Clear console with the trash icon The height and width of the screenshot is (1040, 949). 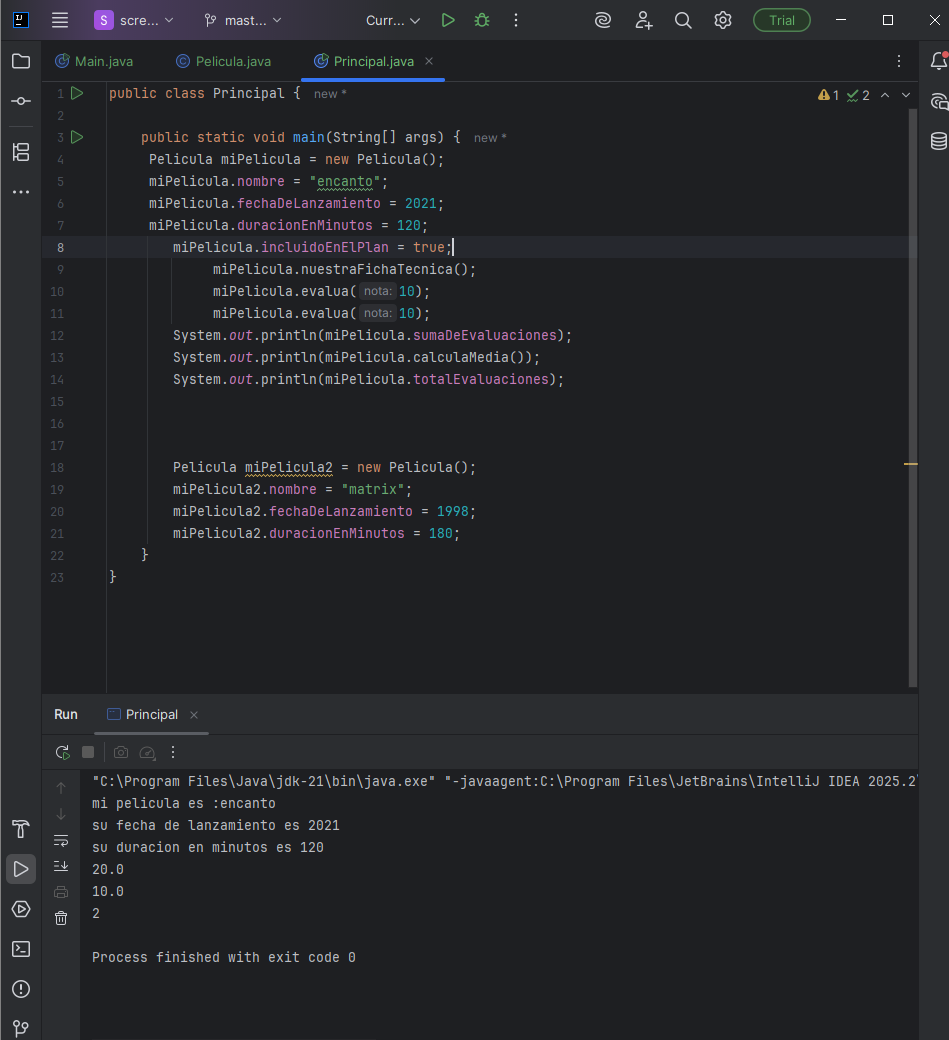click(61, 918)
